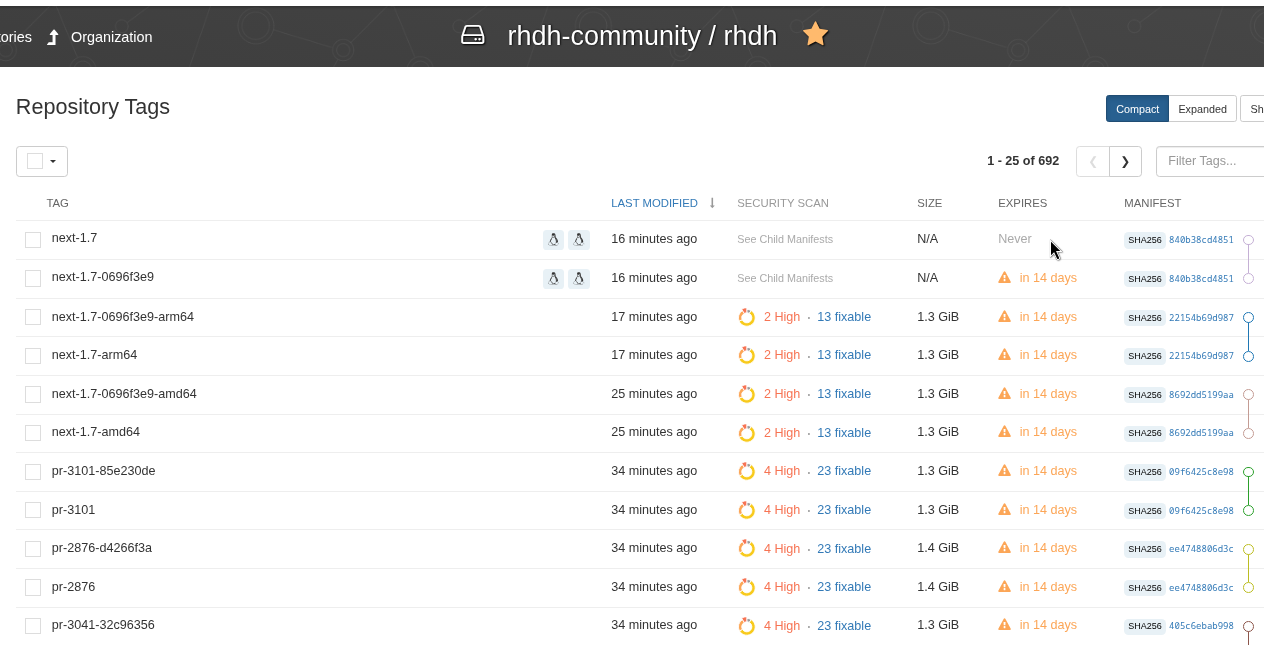This screenshot has width=1264, height=645.
Task: Click scan ring icon for next-1.7-amd64
Action: (x=746, y=433)
